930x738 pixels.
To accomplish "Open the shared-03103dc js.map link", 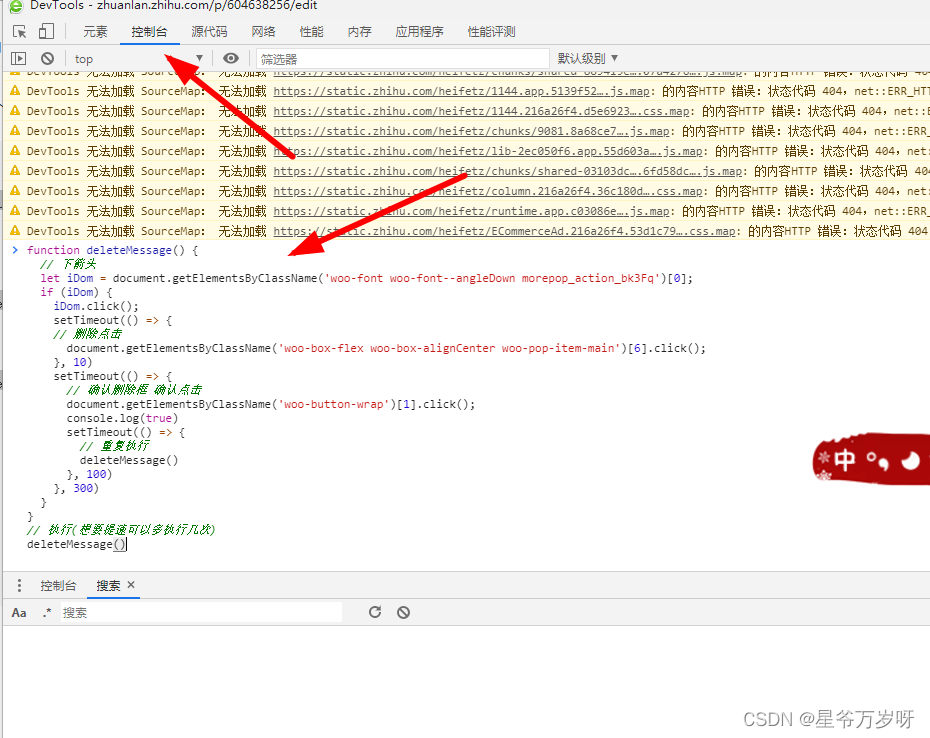I will point(508,171).
